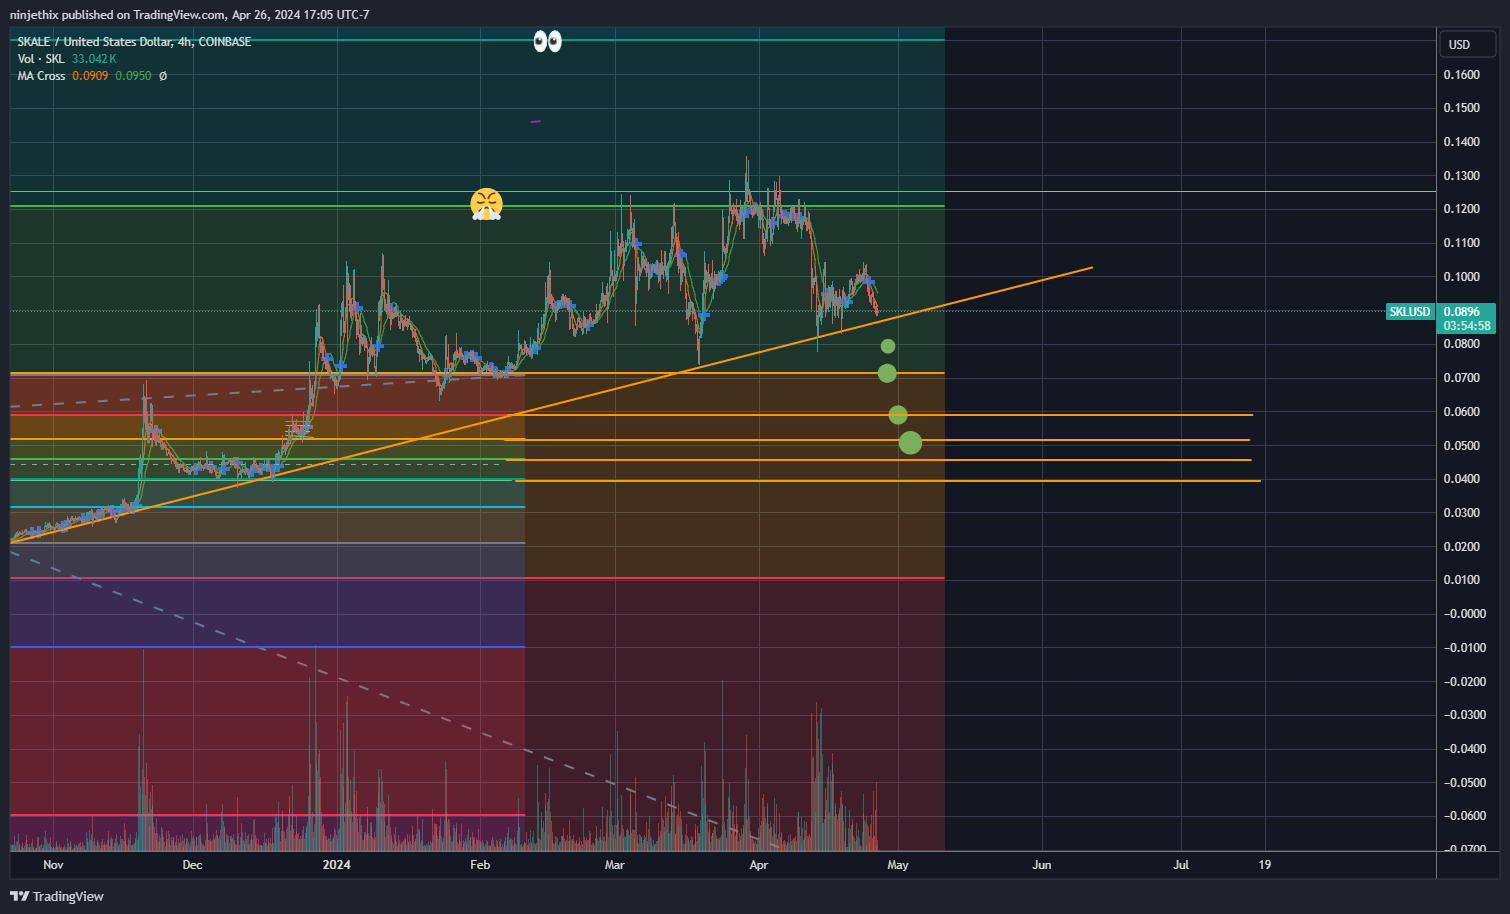The width and height of the screenshot is (1510, 914).
Task: Click the Dec date label
Action: pos(192,865)
